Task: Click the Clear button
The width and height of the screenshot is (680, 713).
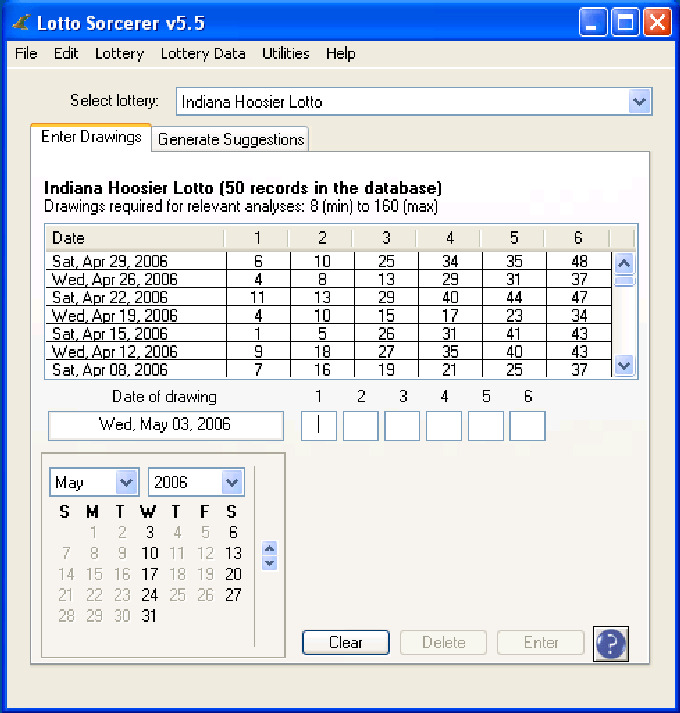Action: pos(346,643)
